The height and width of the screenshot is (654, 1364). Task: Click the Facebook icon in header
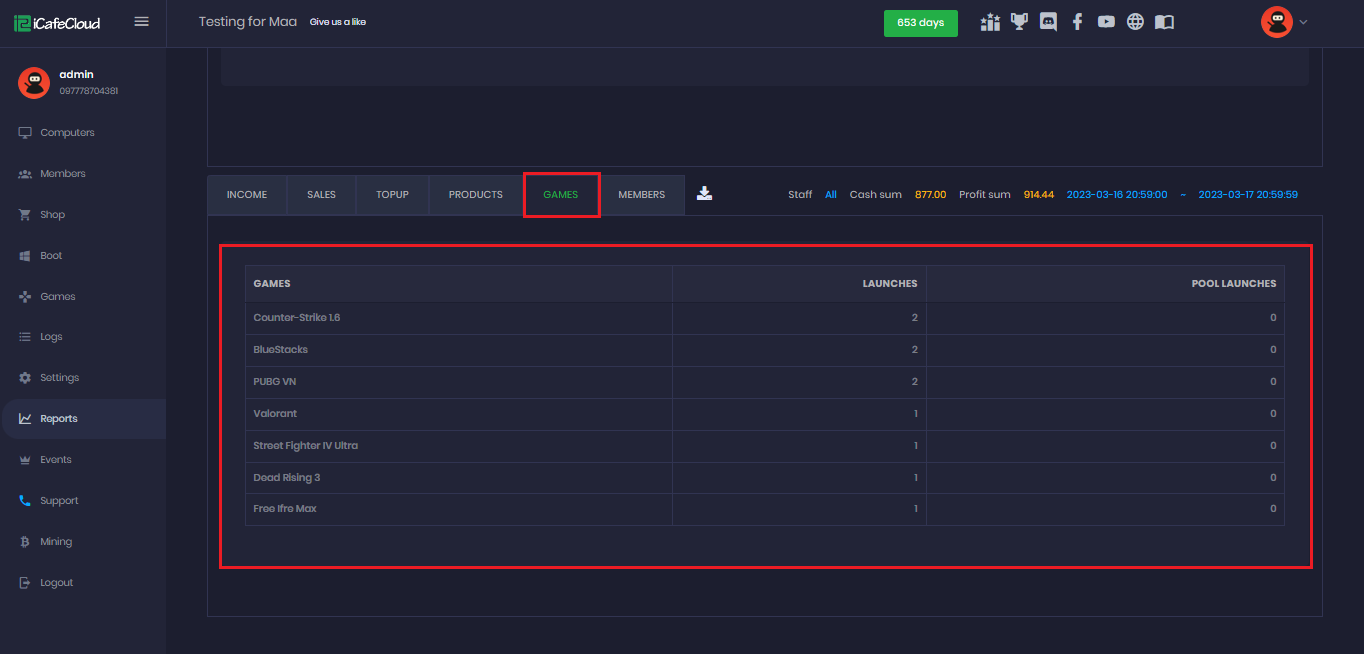[x=1077, y=22]
